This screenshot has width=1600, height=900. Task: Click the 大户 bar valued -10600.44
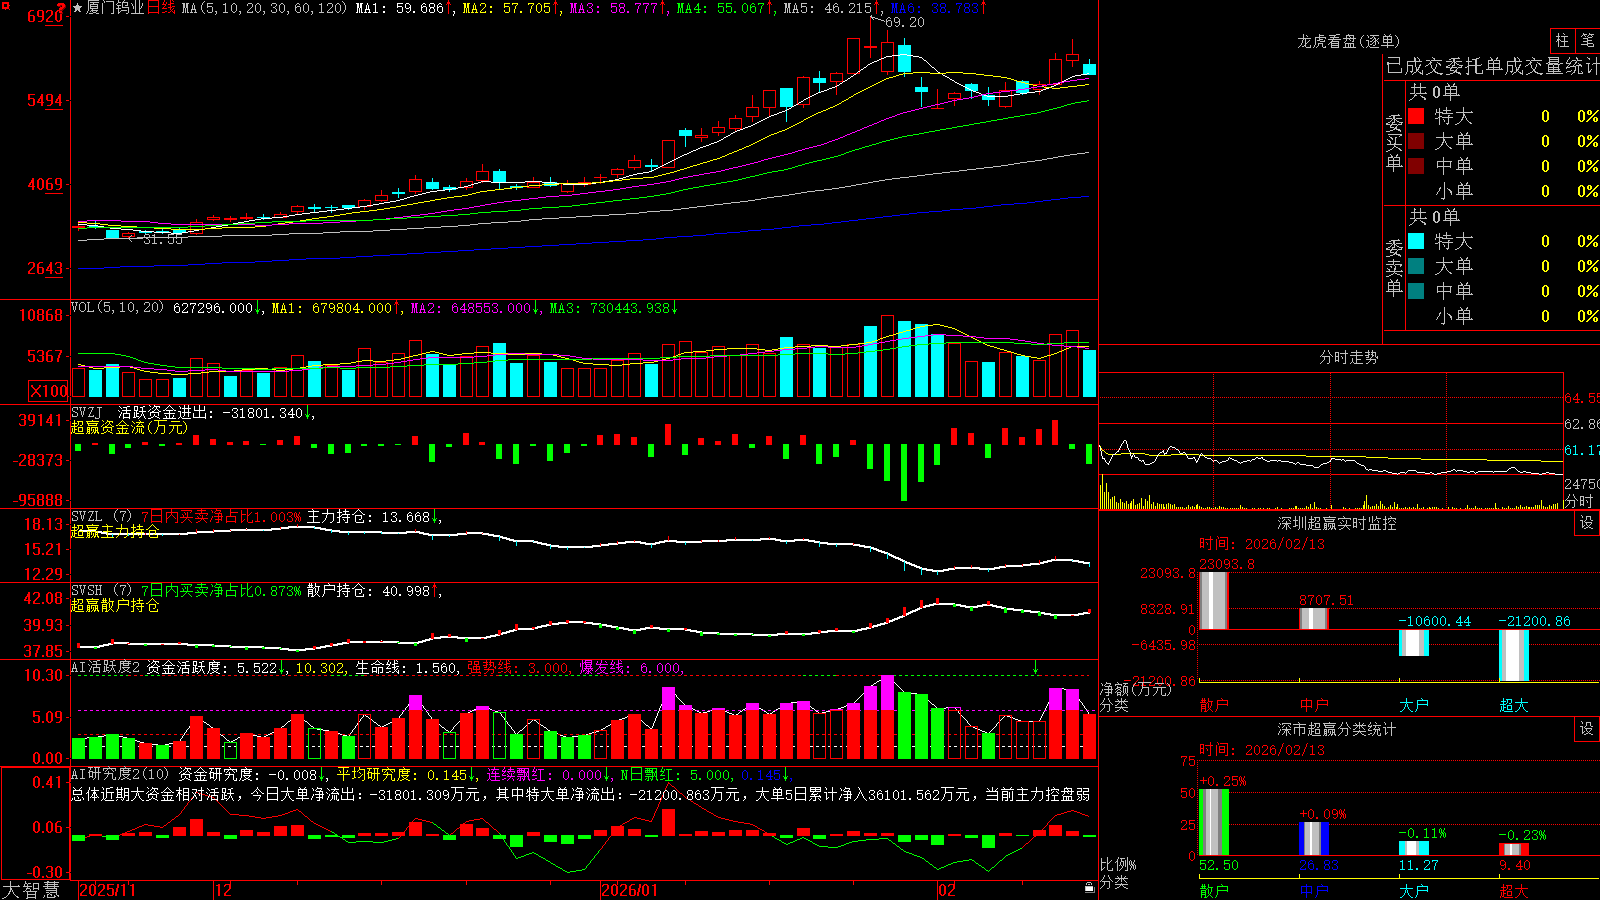click(1414, 642)
